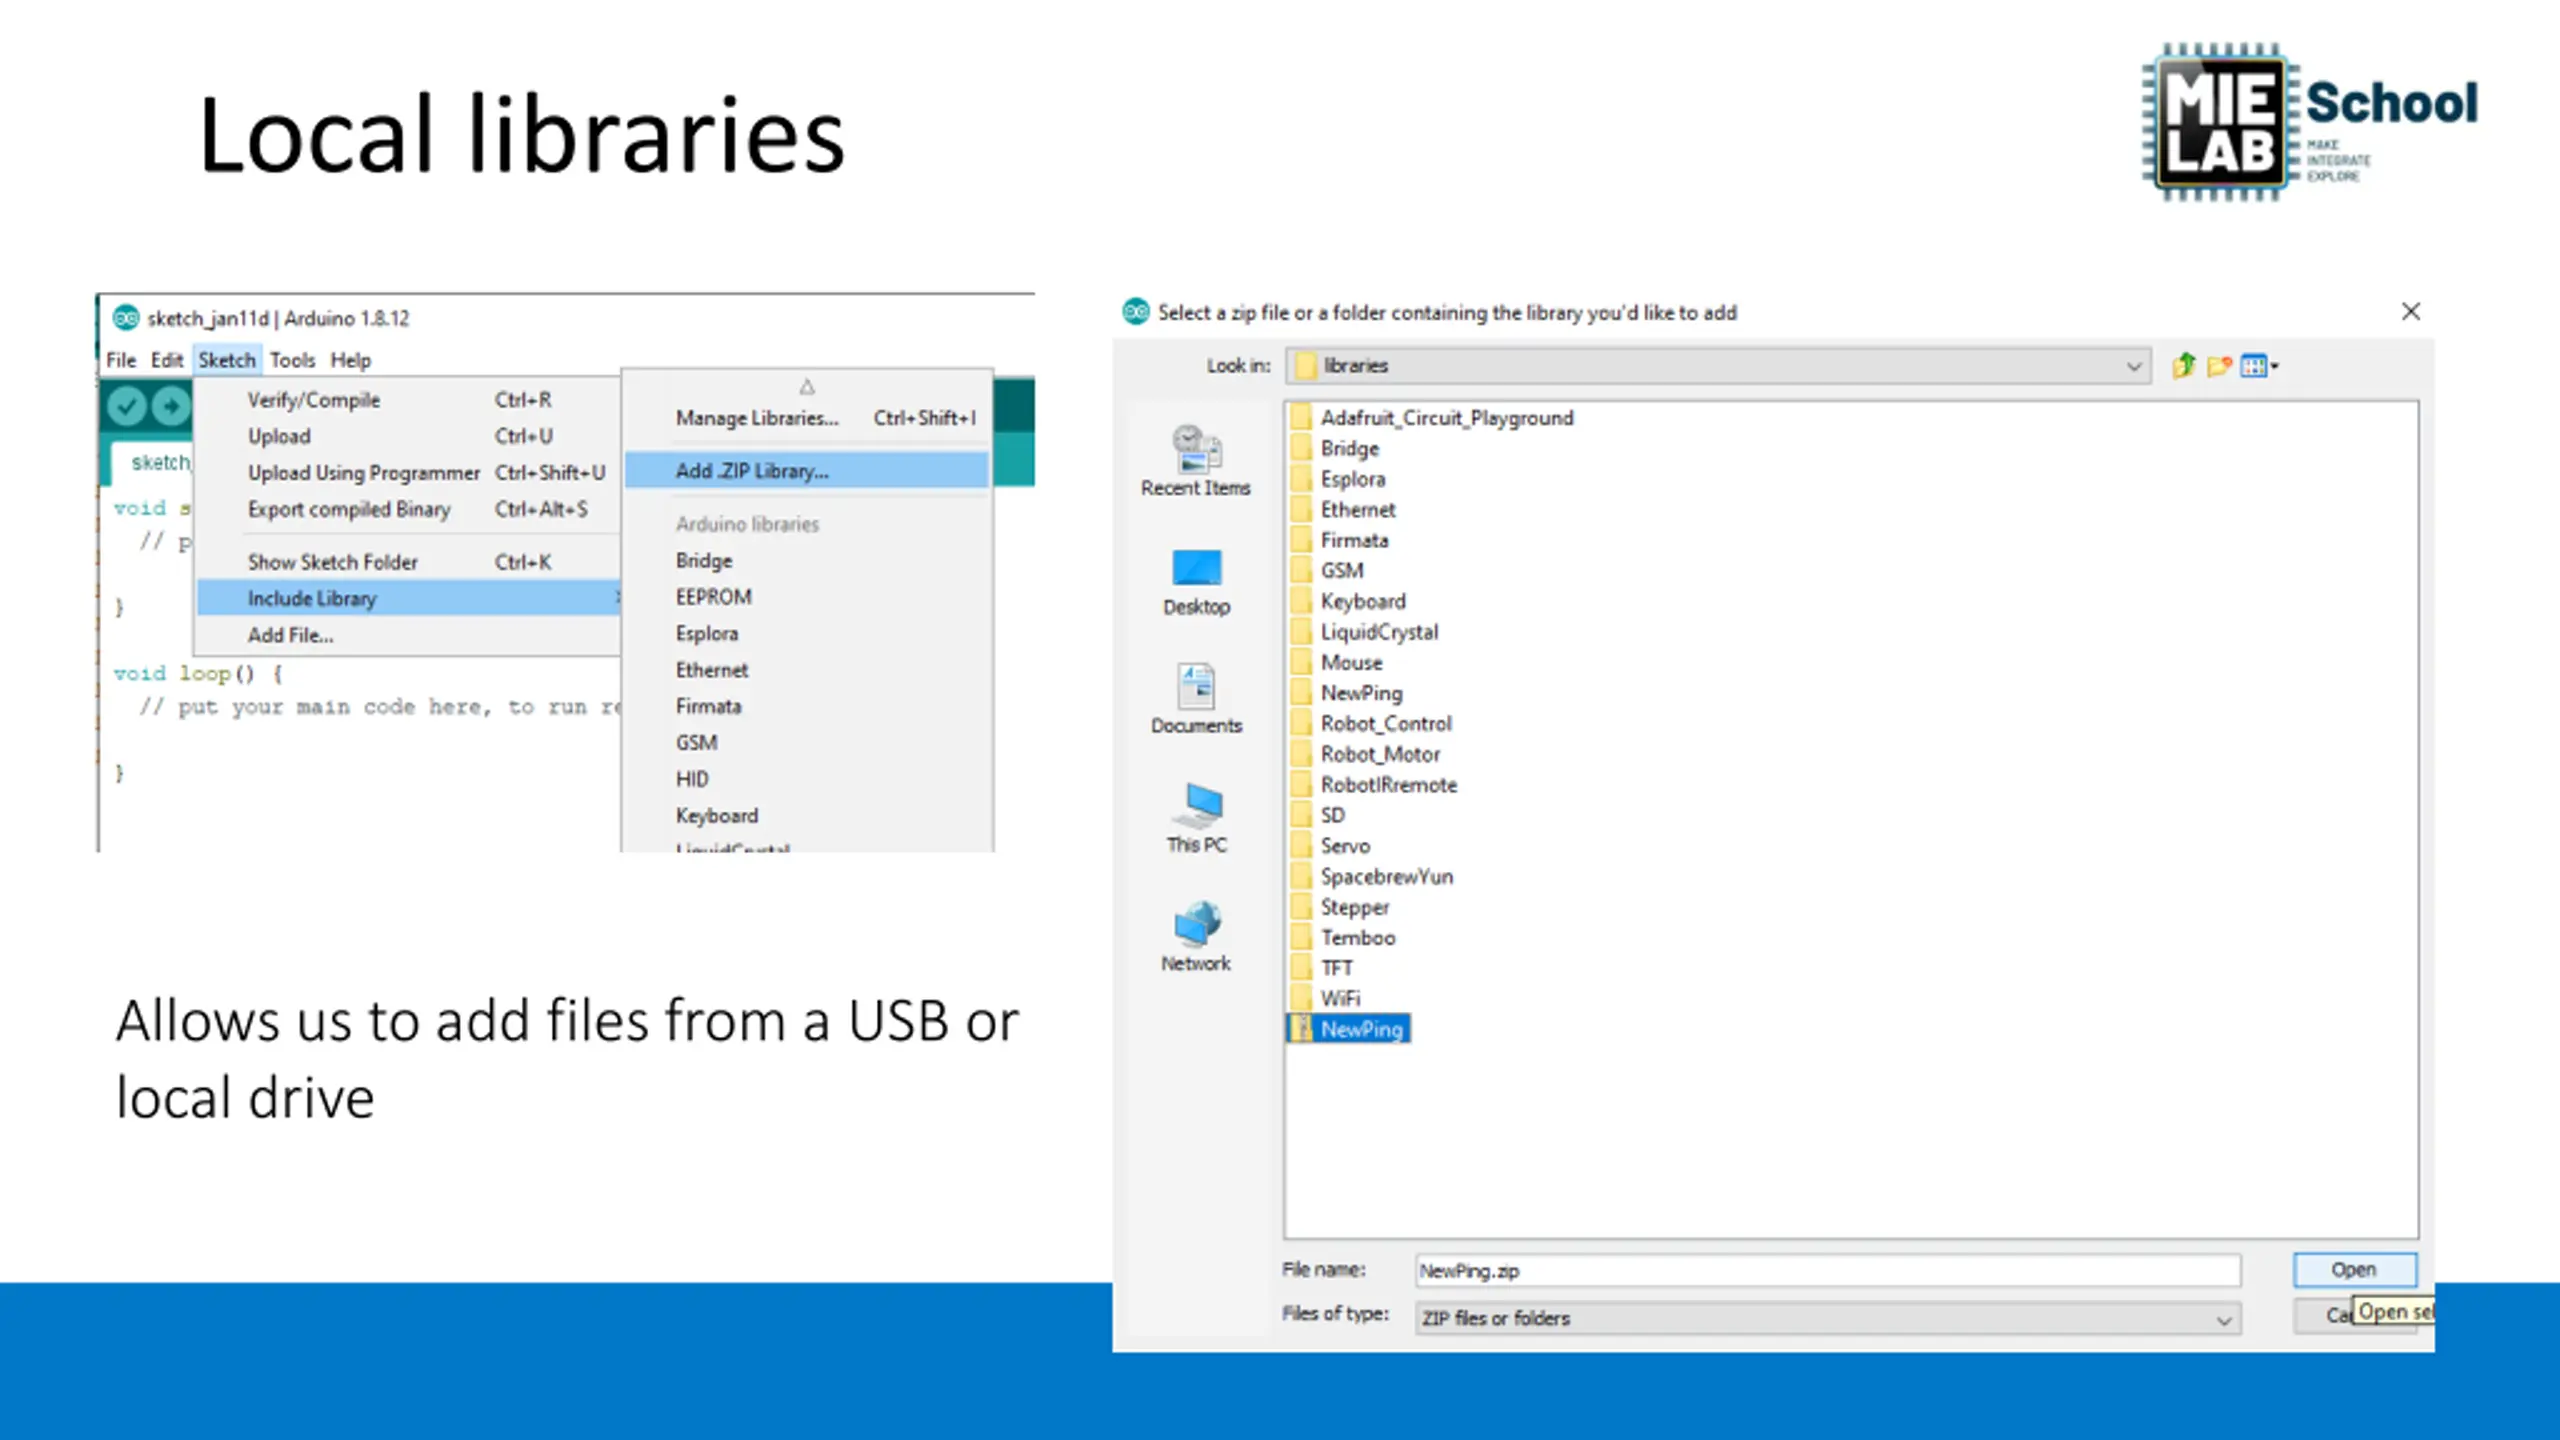
Task: Select the highlighted NewPing zip file
Action: point(1348,1029)
